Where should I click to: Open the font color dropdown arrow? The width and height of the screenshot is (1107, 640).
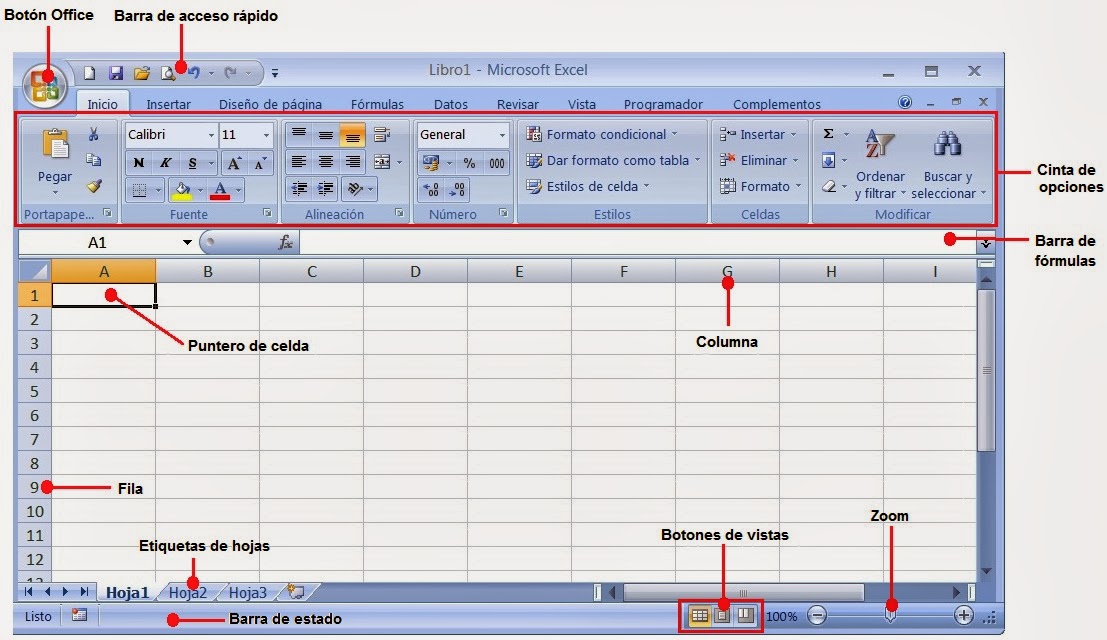click(237, 189)
